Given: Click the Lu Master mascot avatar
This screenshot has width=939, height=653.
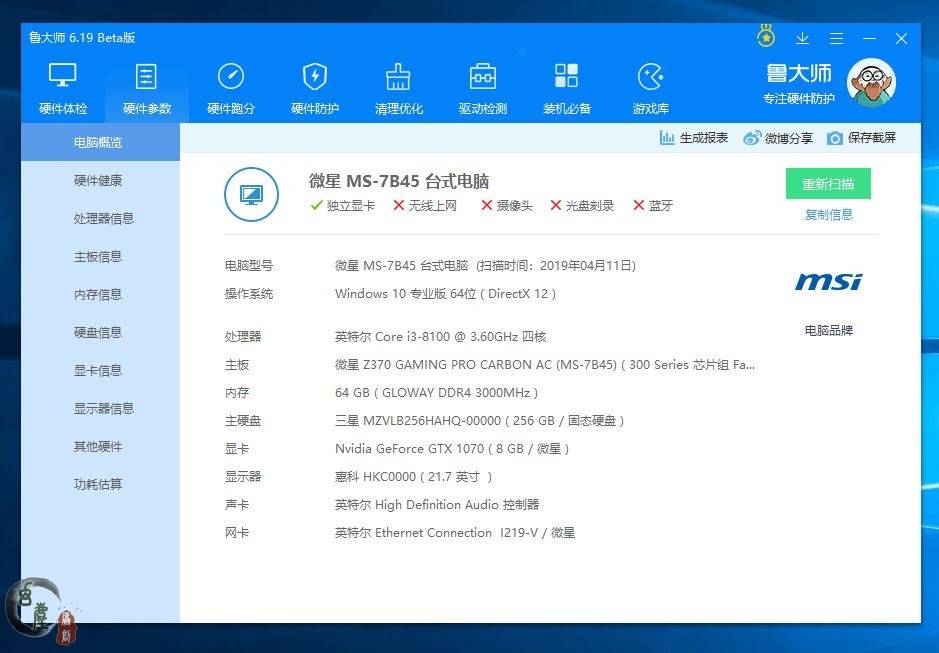Looking at the screenshot, I should [871, 82].
